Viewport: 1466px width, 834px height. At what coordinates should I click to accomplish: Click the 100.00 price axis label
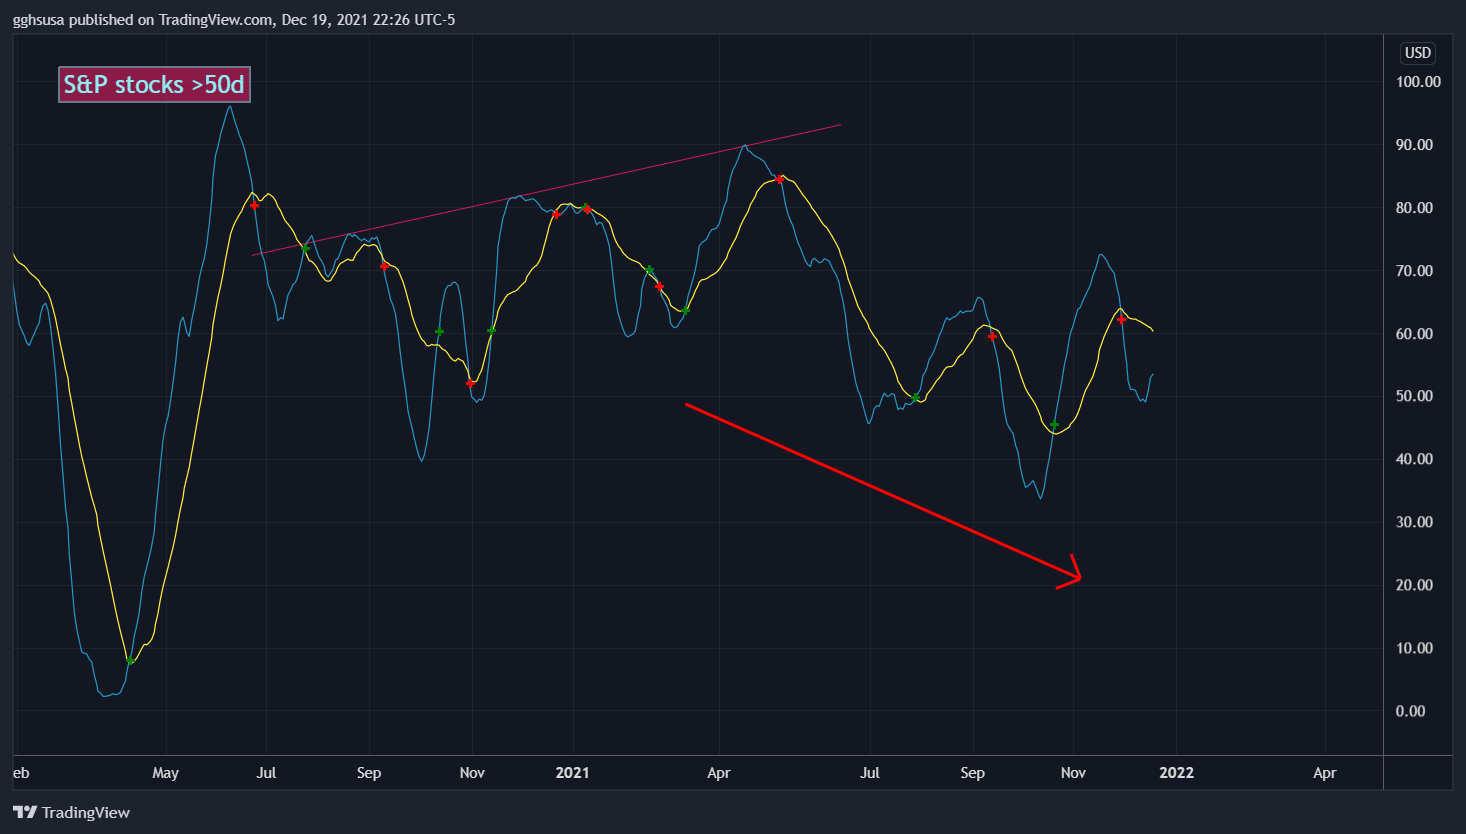tap(1418, 82)
